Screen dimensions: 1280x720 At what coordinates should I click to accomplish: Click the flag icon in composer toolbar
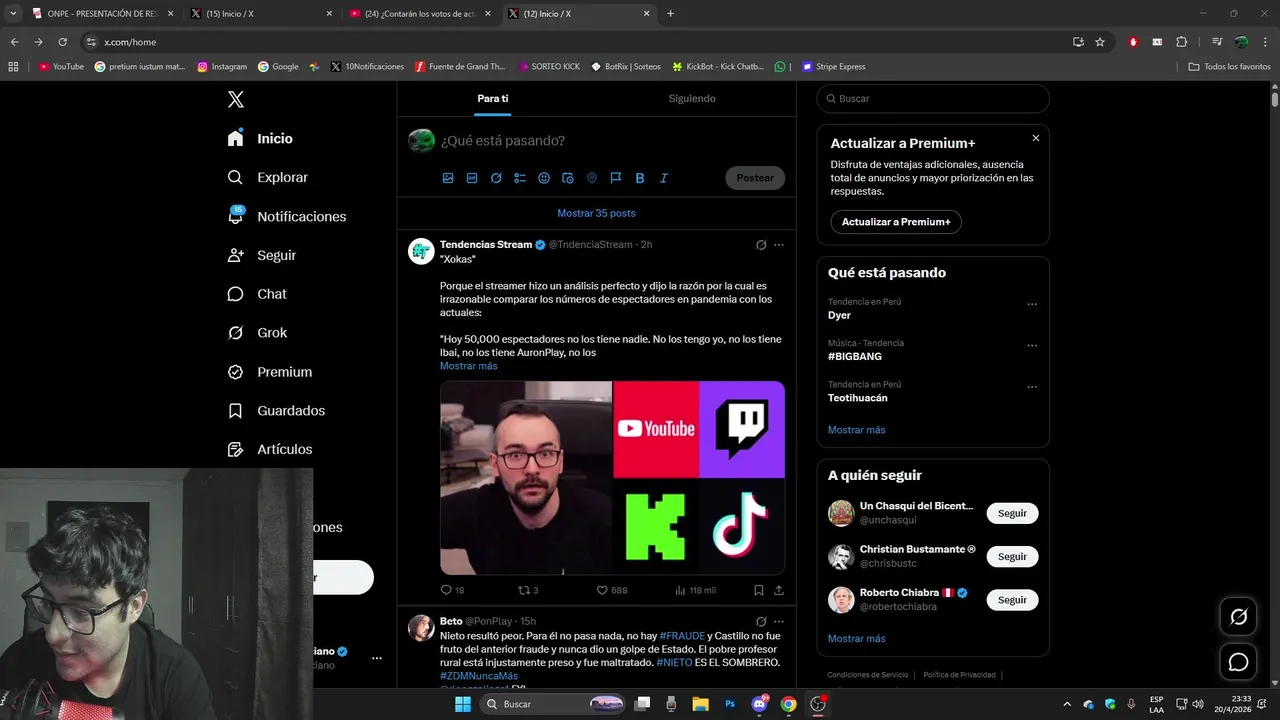tap(616, 178)
